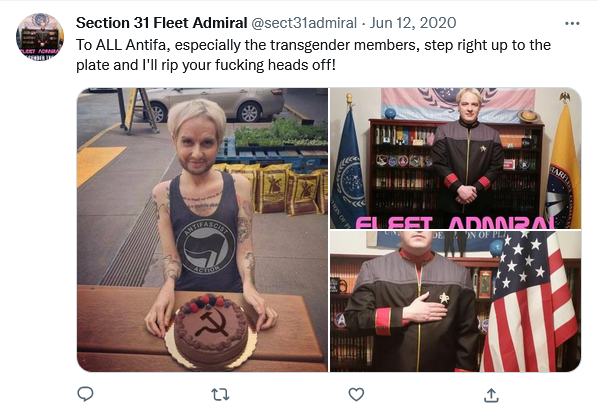Click the tweet text starting To ALL Antifa
The width and height of the screenshot is (598, 415).
[x=313, y=55]
